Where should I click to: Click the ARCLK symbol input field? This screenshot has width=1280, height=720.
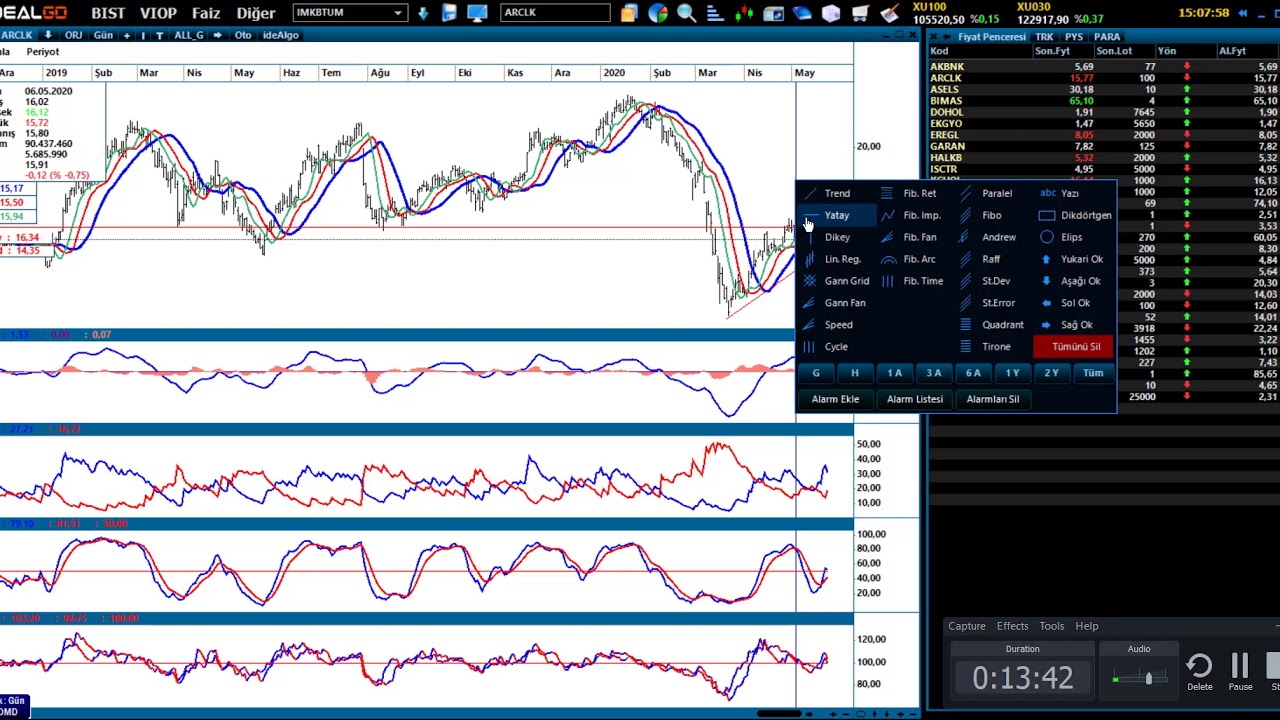point(556,13)
